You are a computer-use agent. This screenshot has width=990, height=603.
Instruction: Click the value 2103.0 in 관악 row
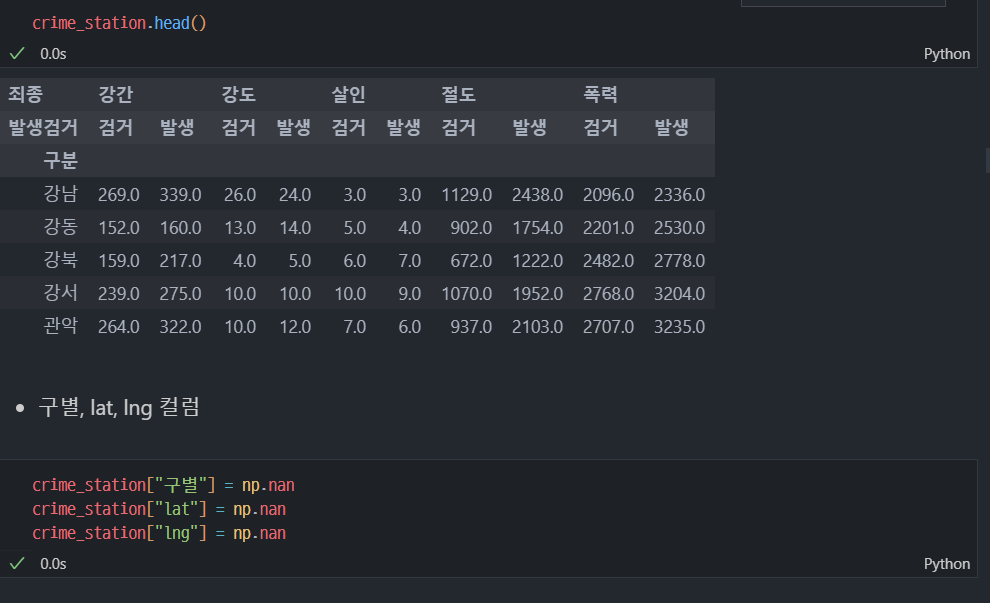click(x=537, y=326)
